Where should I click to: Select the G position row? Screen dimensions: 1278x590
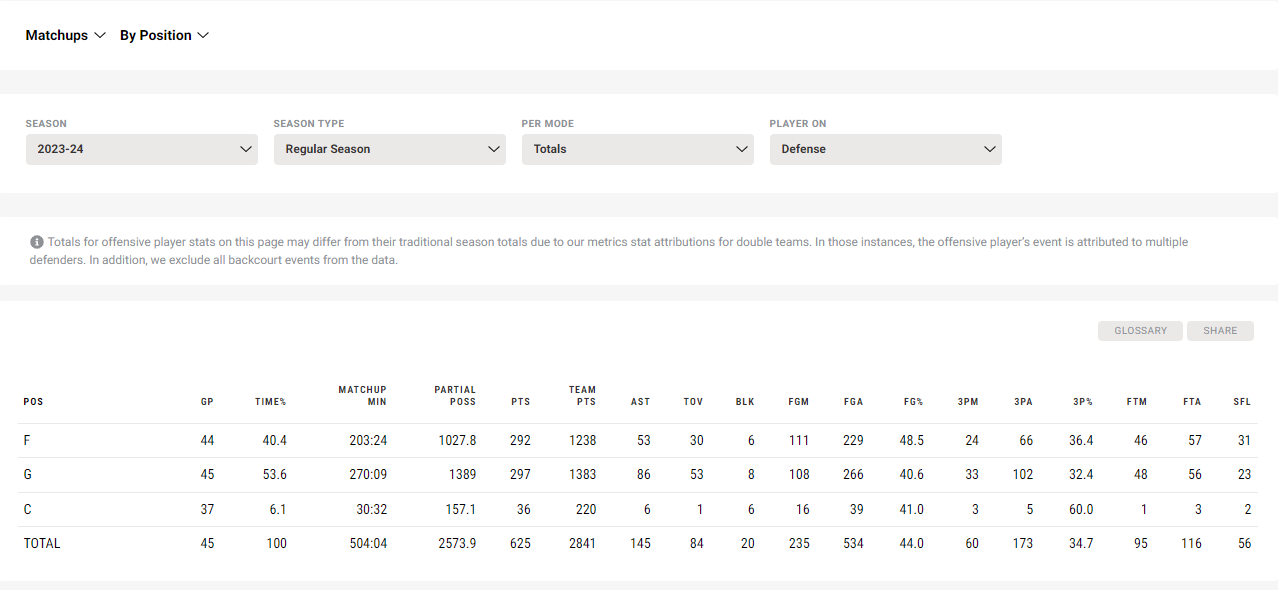tap(638, 475)
